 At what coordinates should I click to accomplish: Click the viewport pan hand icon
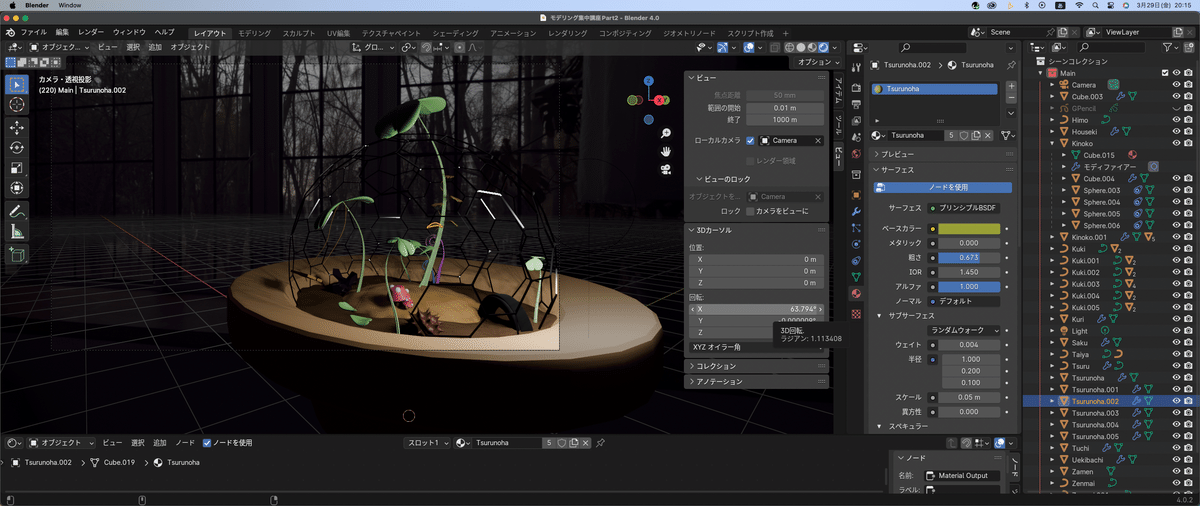tap(665, 150)
